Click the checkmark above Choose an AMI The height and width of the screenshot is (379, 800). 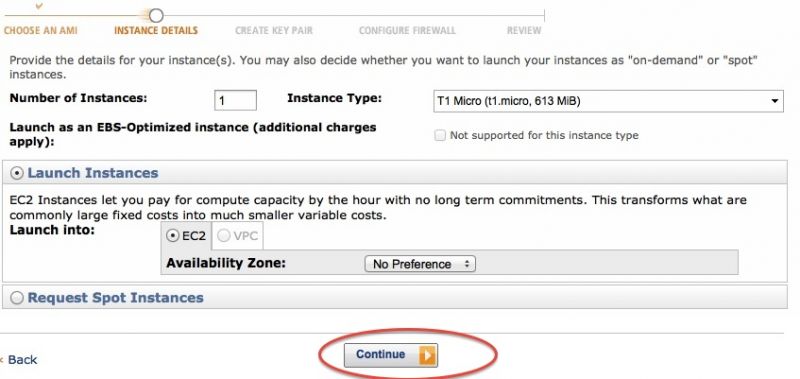click(x=39, y=7)
